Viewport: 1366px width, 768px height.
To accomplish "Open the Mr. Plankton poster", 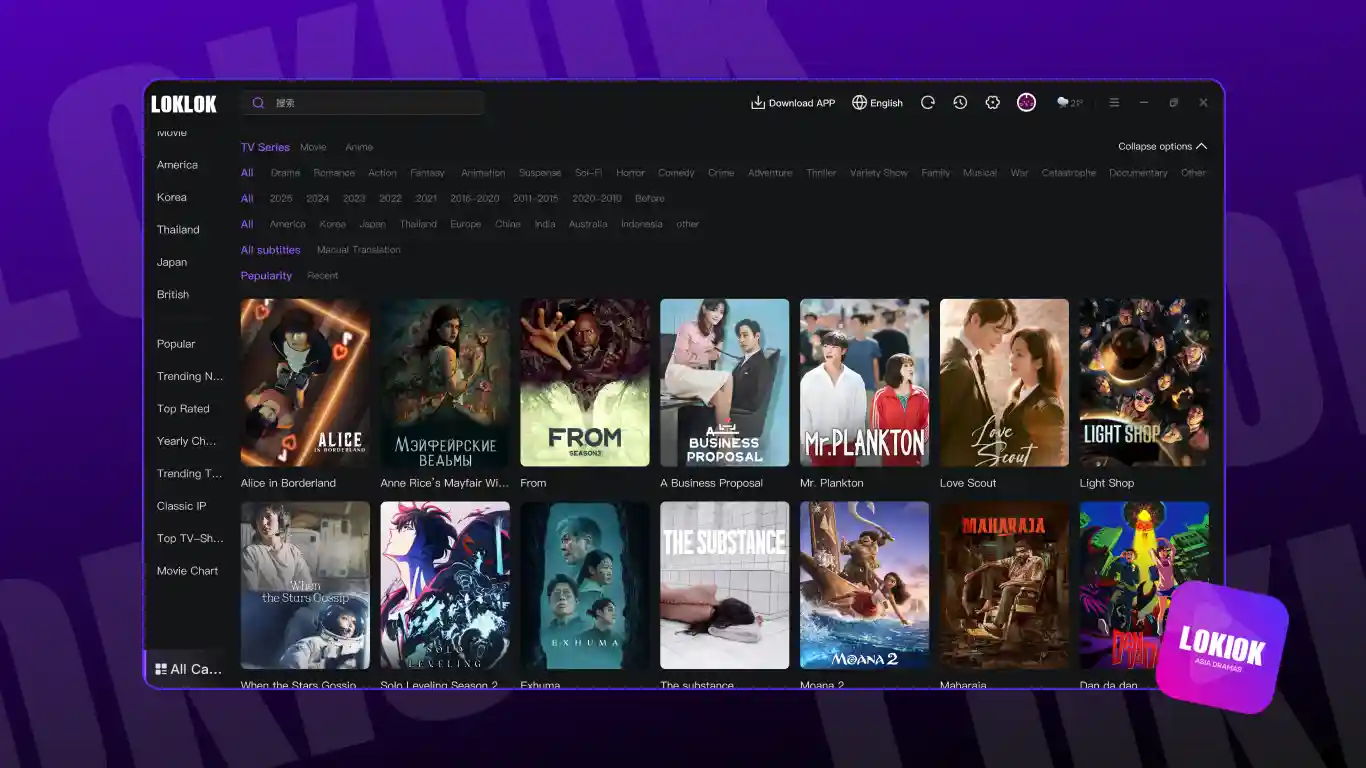I will point(865,382).
